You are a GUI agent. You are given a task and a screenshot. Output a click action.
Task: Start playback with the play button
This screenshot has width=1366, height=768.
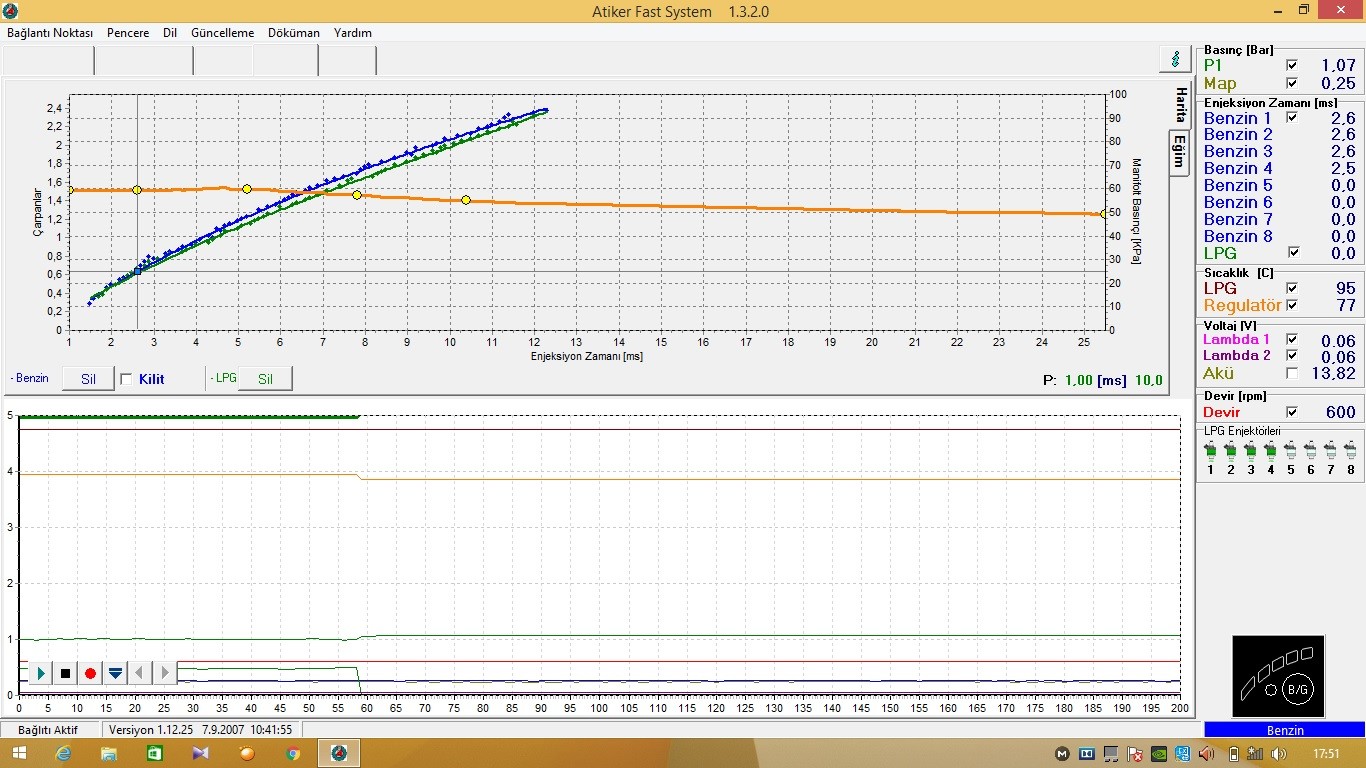click(x=41, y=673)
